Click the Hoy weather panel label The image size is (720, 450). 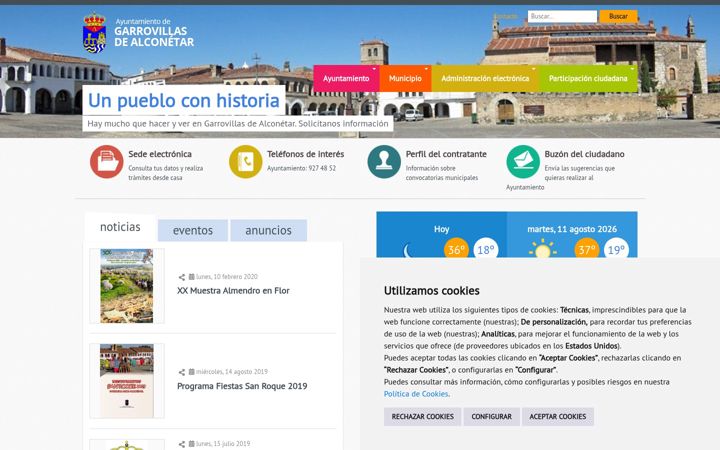(441, 229)
